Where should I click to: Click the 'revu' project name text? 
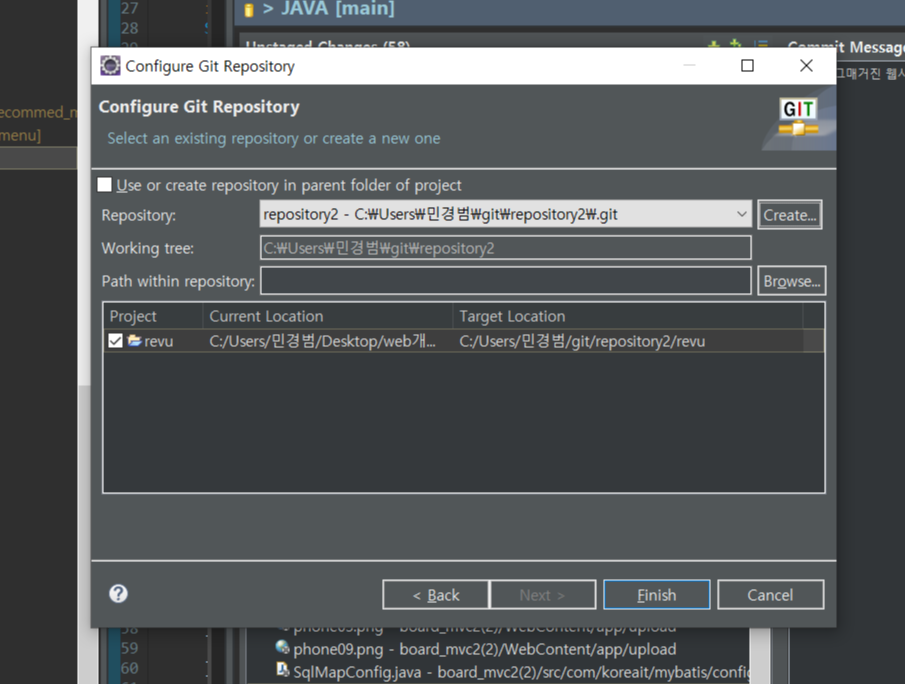159,341
